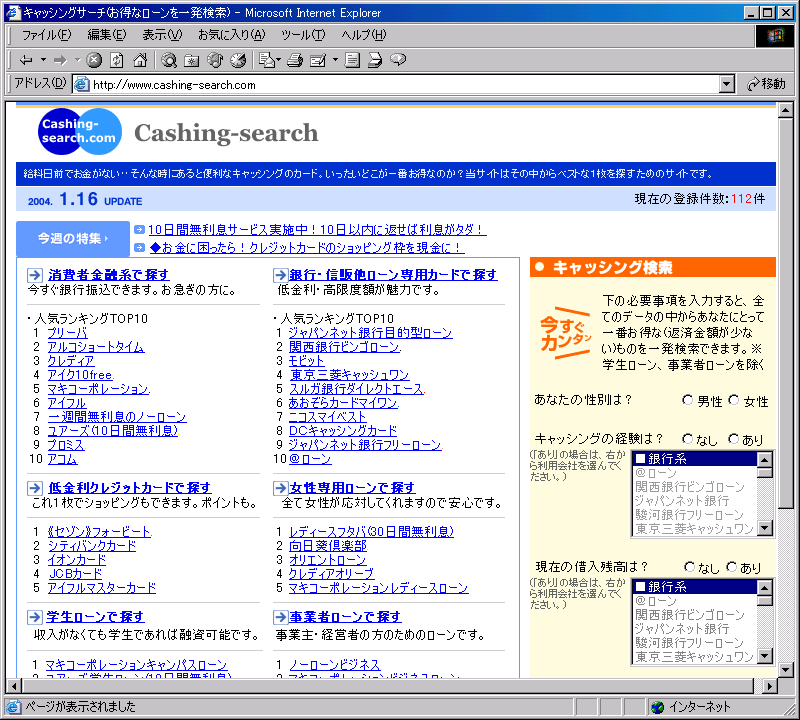The image size is (800, 720).
Task: Print the page with the printer icon
Action: [x=295, y=60]
